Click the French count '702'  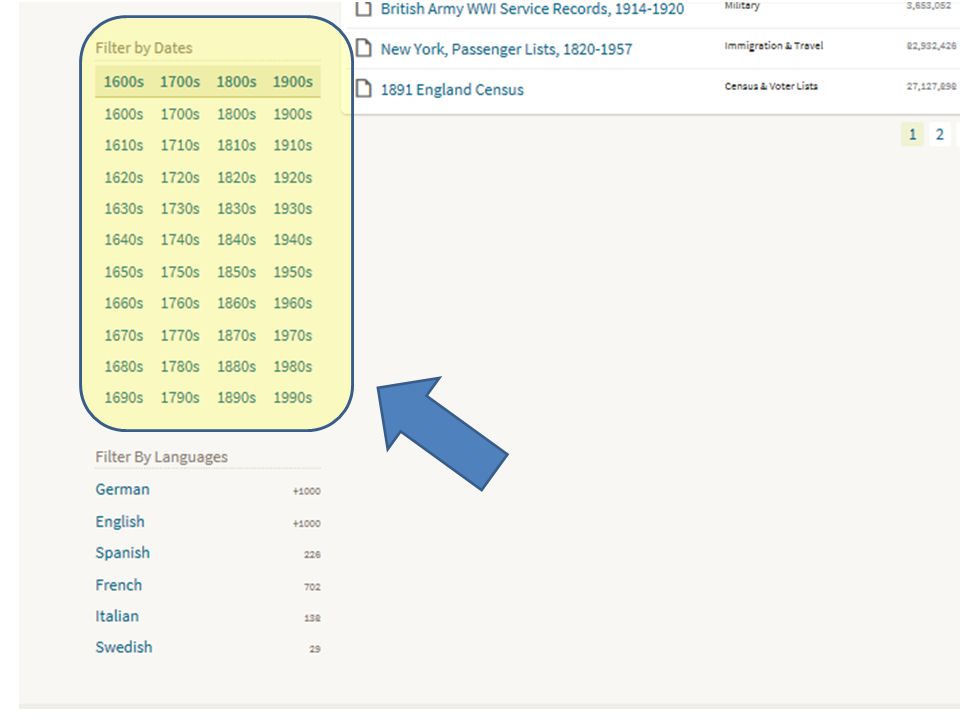[312, 587]
